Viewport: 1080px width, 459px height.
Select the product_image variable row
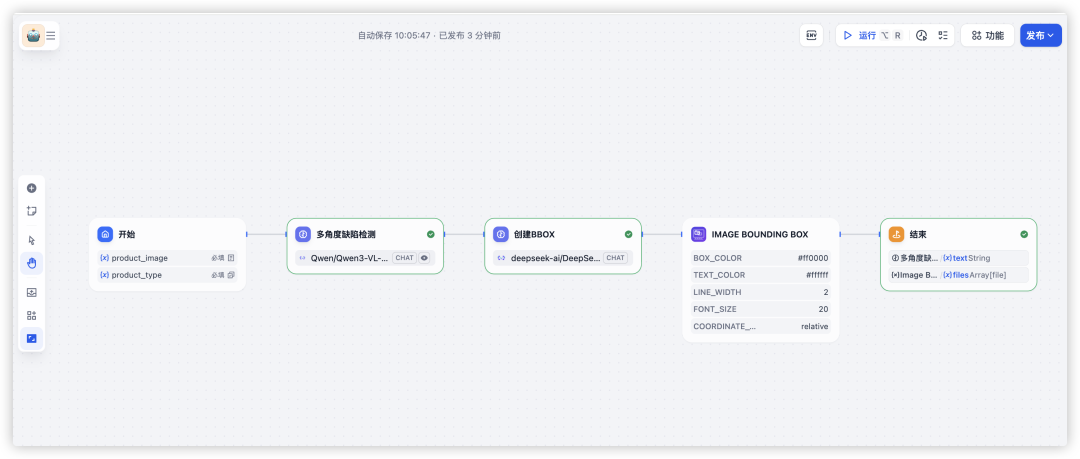[x=167, y=258]
